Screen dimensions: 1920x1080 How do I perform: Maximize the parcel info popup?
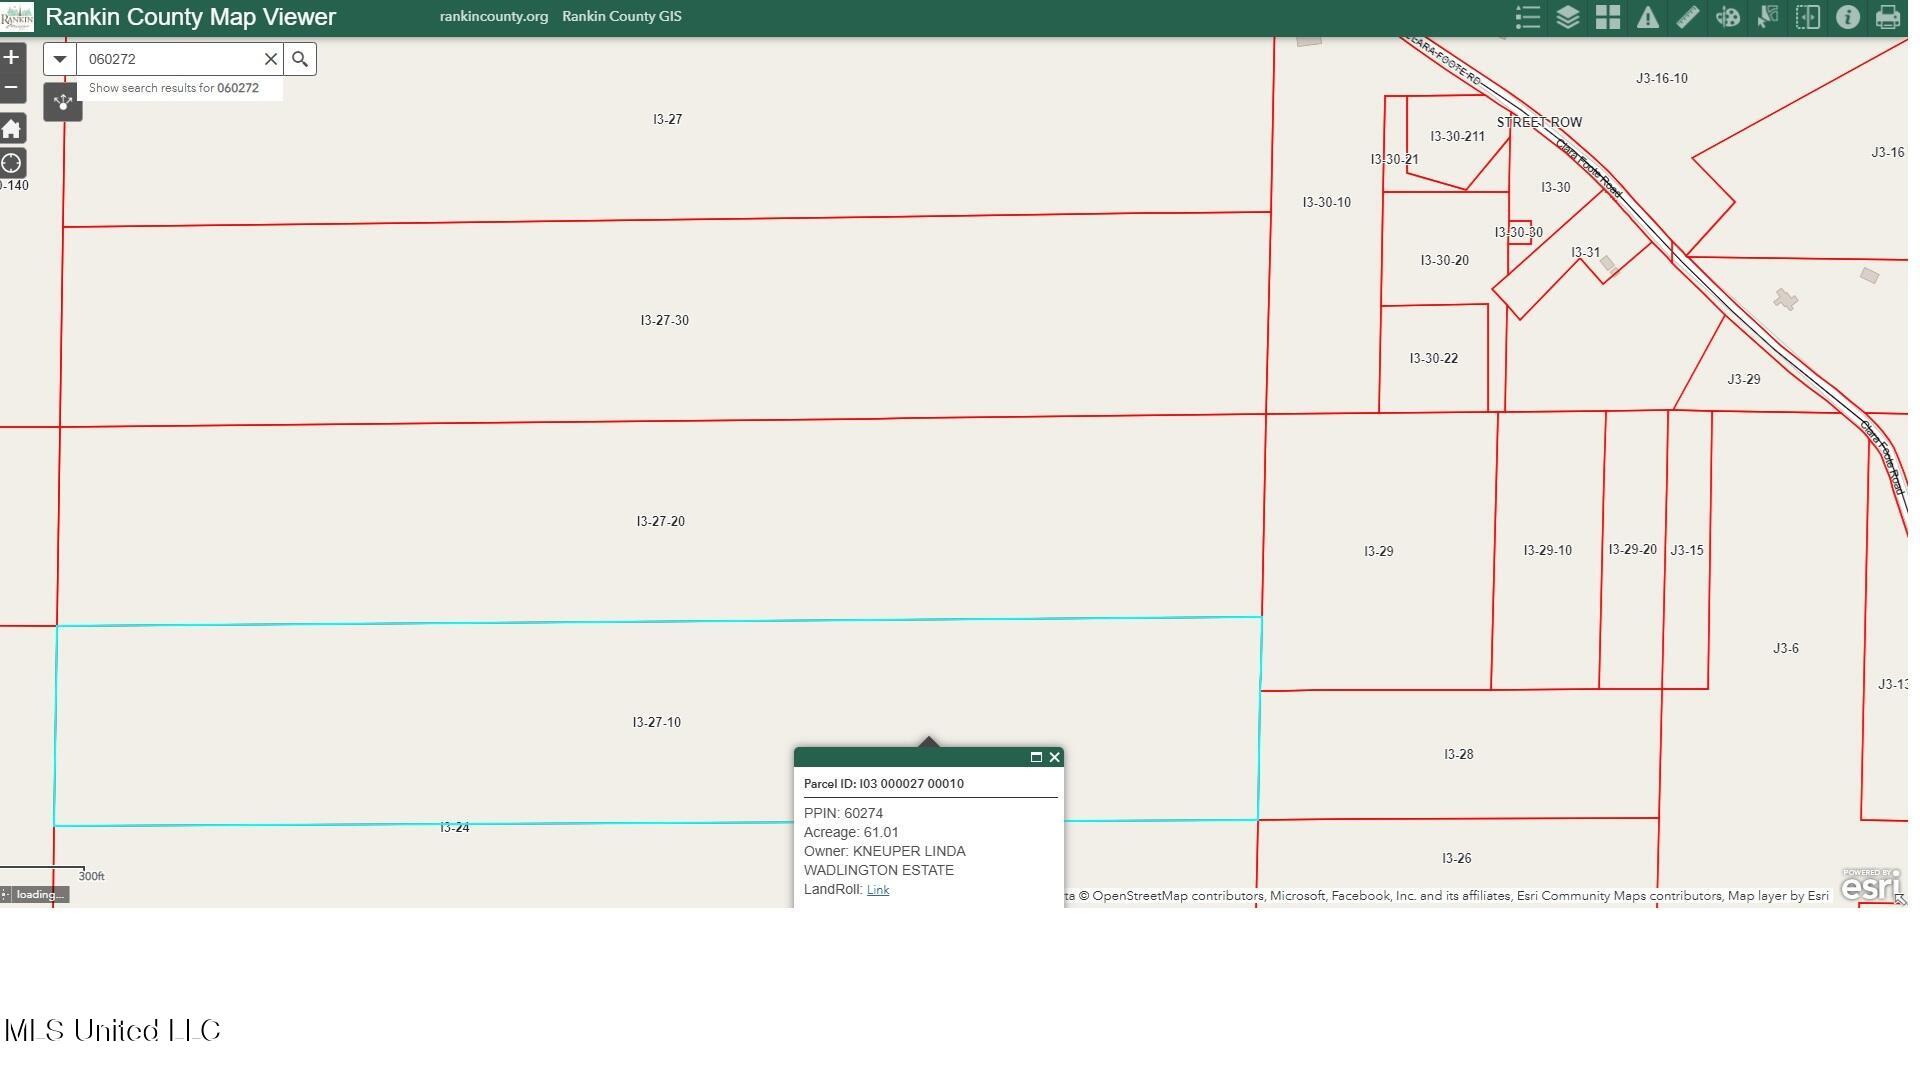coord(1036,757)
